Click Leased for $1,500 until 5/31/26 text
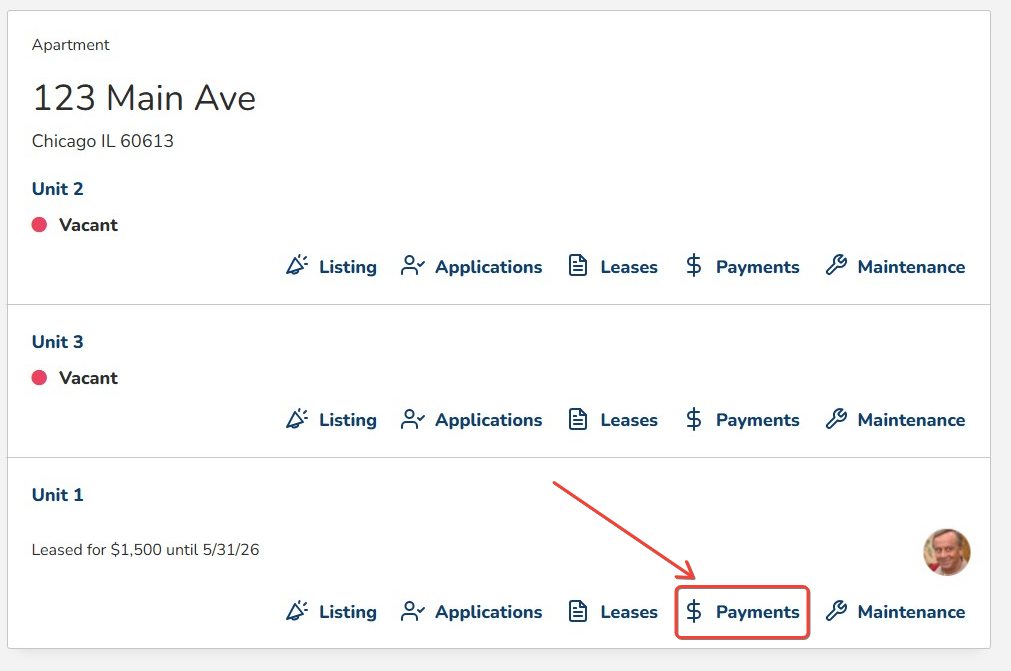Viewport: 1011px width, 671px height. pyautogui.click(x=145, y=550)
